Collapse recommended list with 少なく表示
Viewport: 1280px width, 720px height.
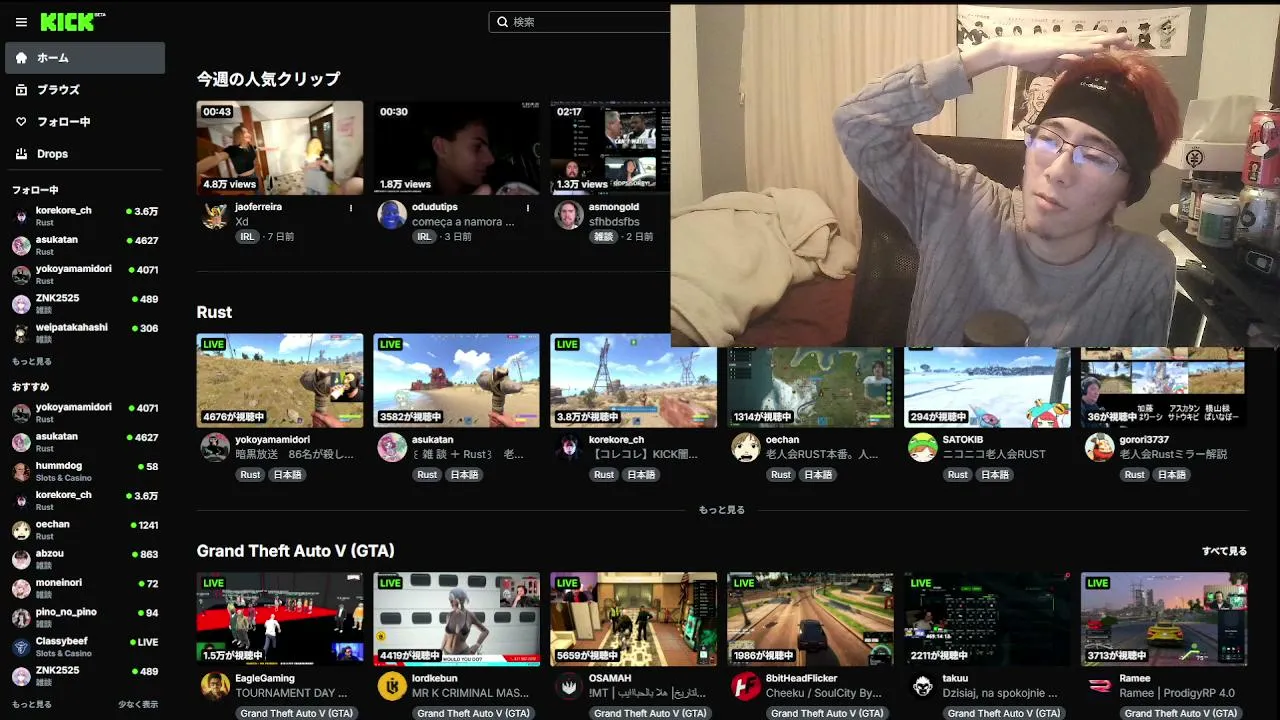[138, 705]
